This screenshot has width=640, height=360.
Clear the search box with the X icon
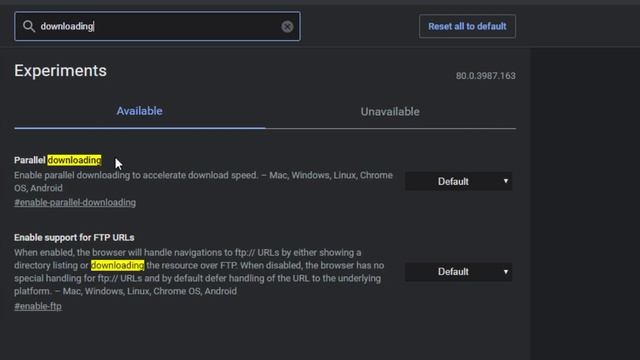tap(287, 27)
